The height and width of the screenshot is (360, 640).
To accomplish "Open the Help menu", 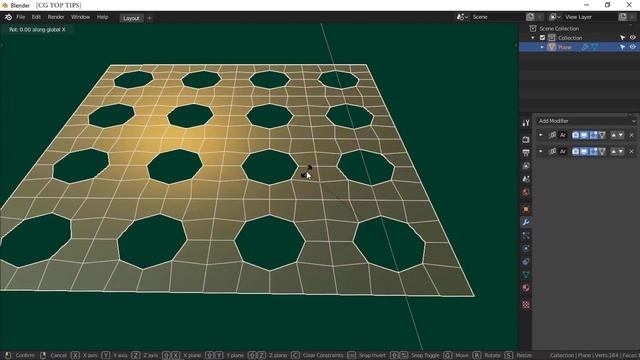I will click(x=102, y=17).
